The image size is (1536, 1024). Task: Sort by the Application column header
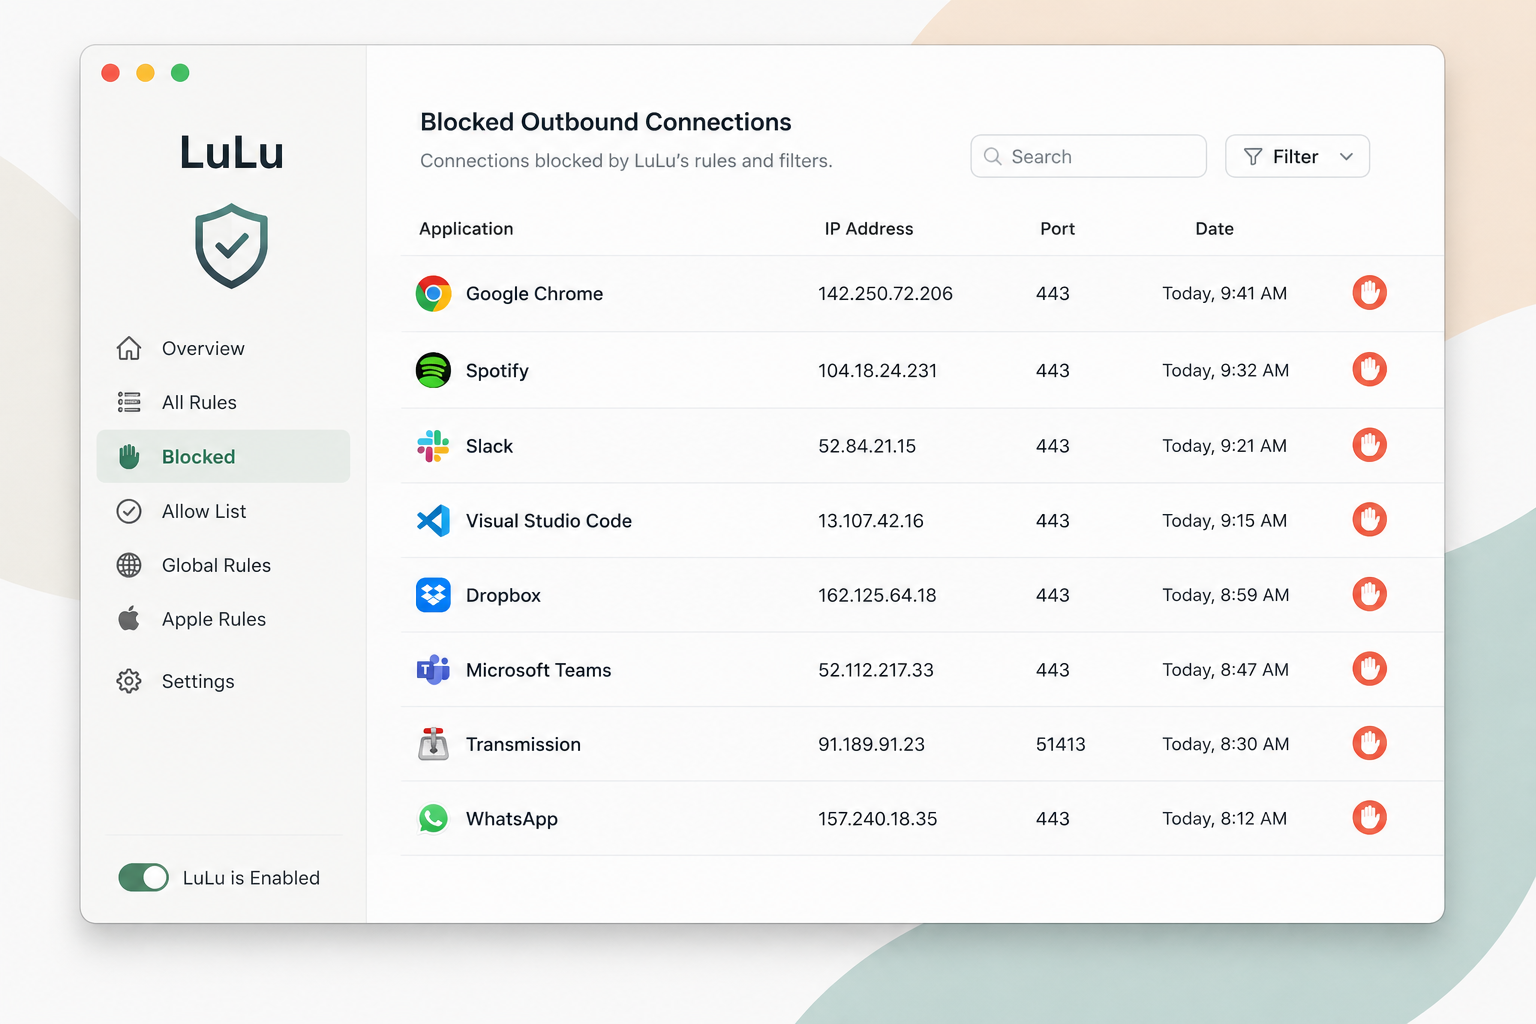(466, 229)
